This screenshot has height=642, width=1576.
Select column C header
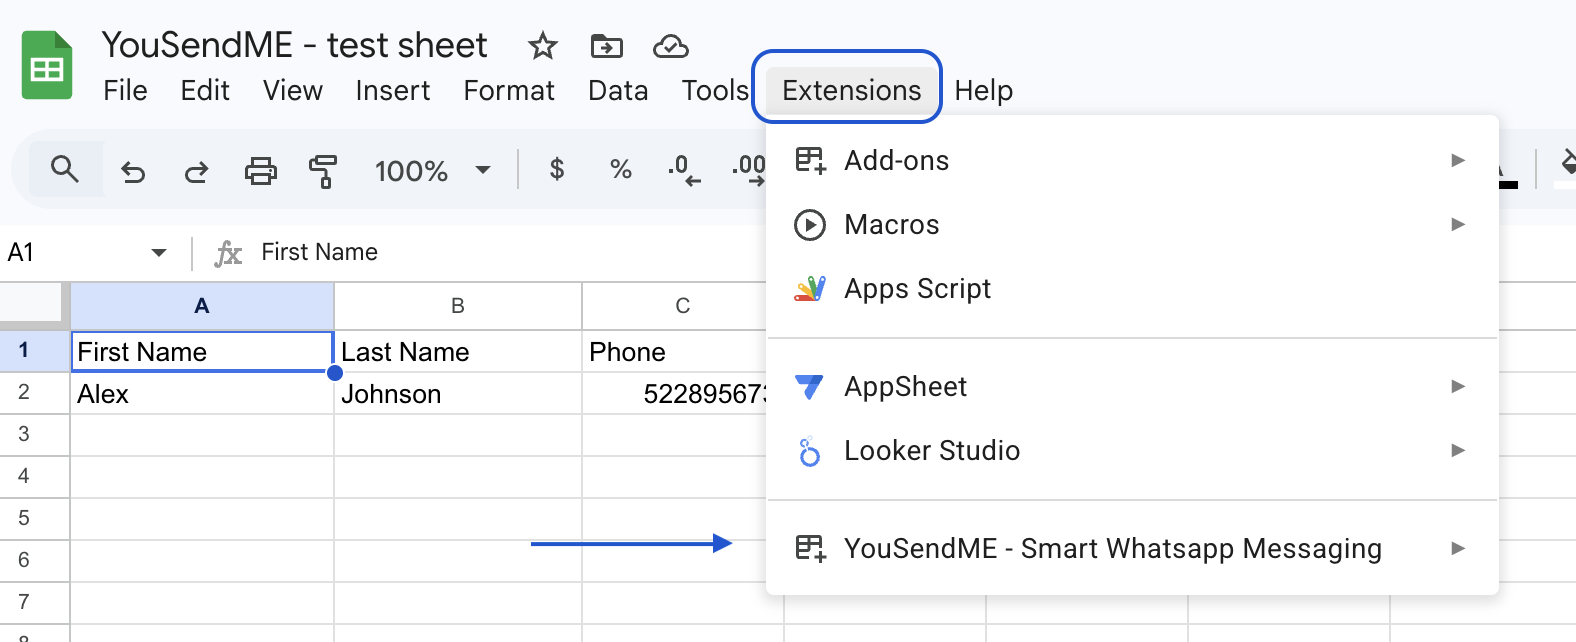(x=675, y=306)
